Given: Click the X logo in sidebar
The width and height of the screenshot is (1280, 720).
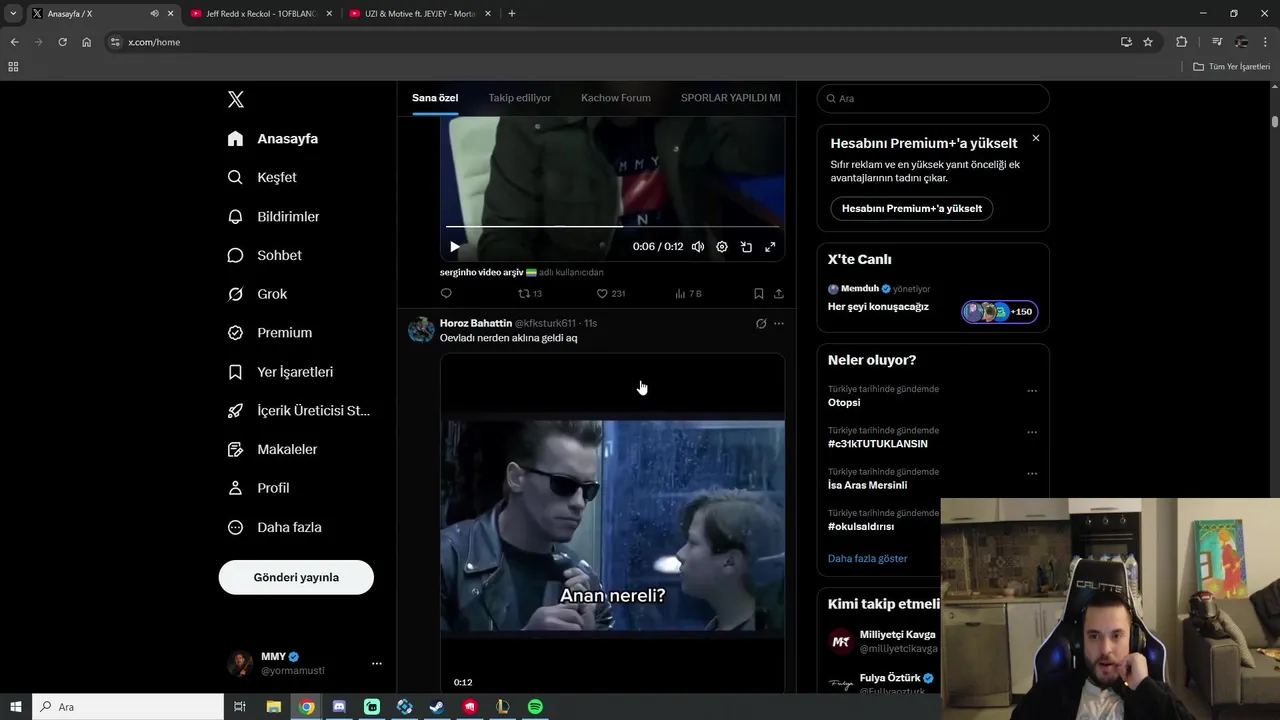Looking at the screenshot, I should 235,99.
